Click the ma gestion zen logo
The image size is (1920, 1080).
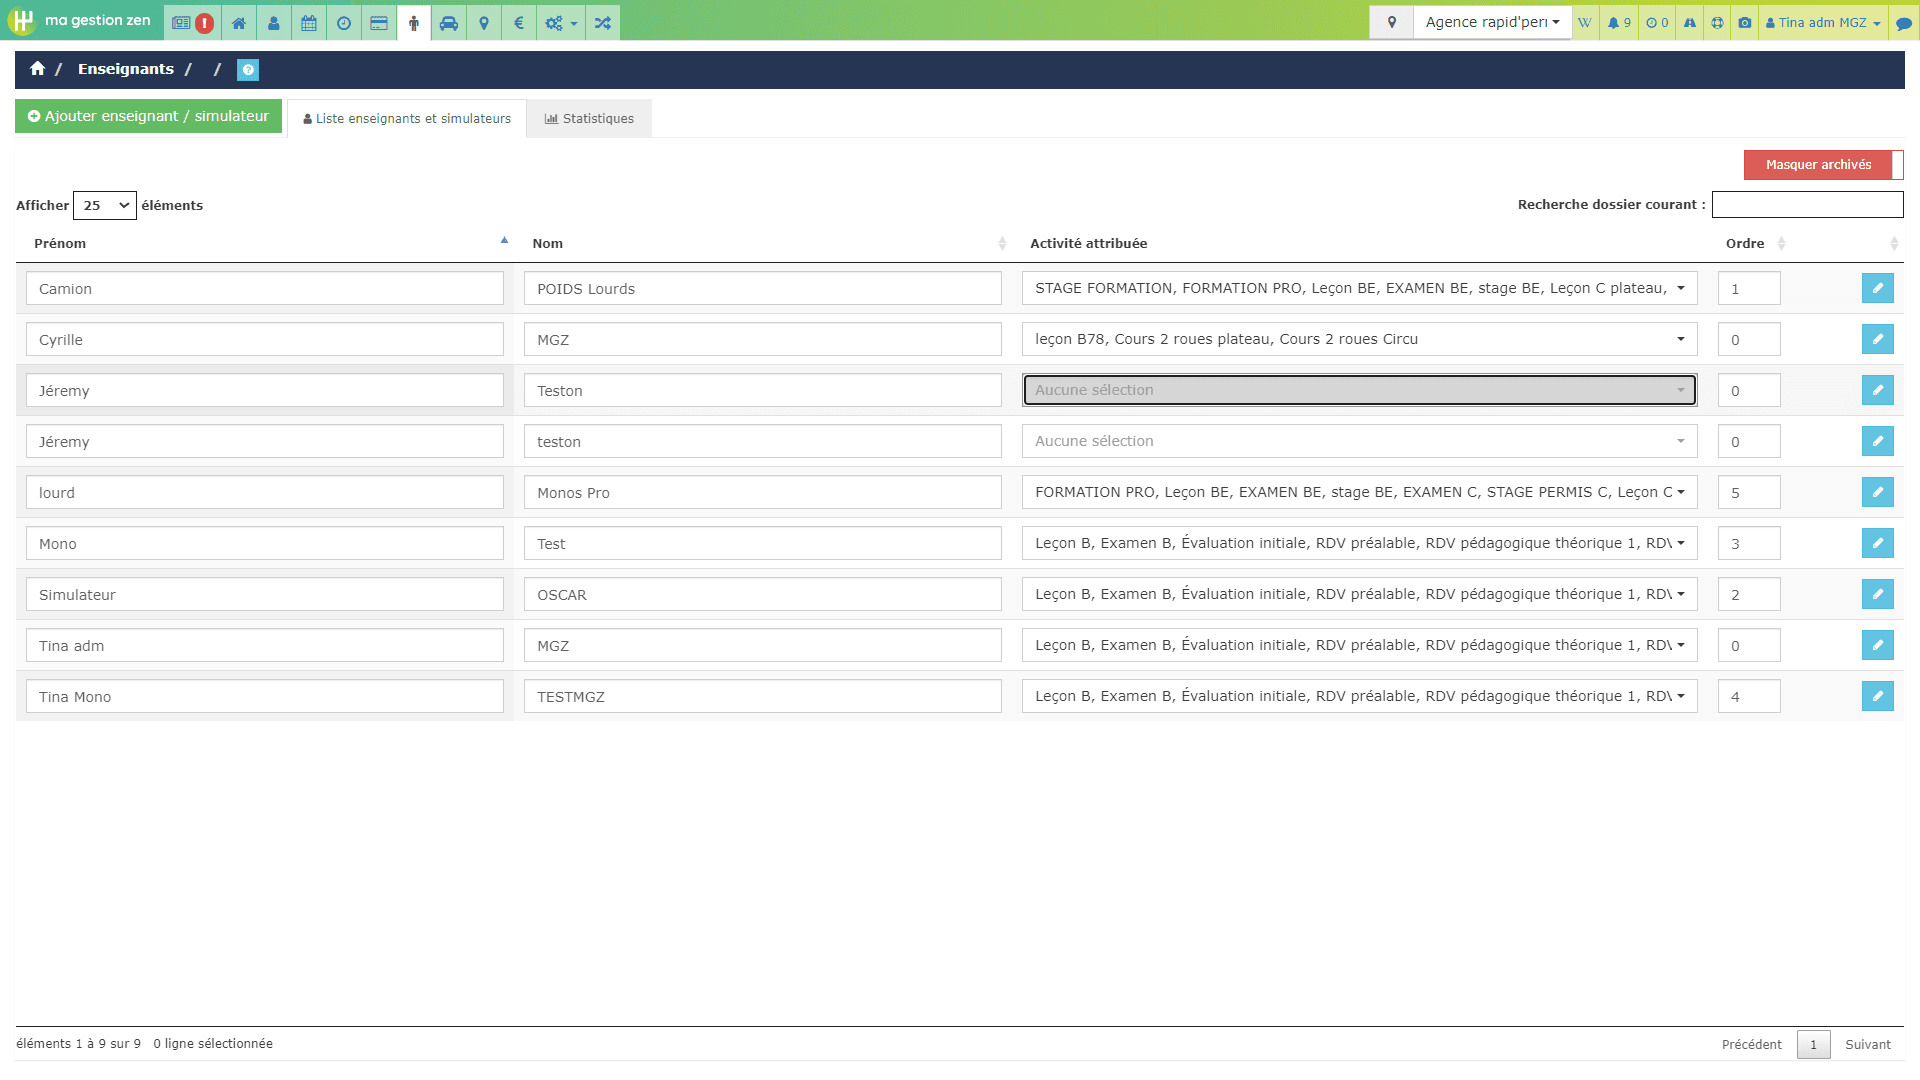(80, 20)
